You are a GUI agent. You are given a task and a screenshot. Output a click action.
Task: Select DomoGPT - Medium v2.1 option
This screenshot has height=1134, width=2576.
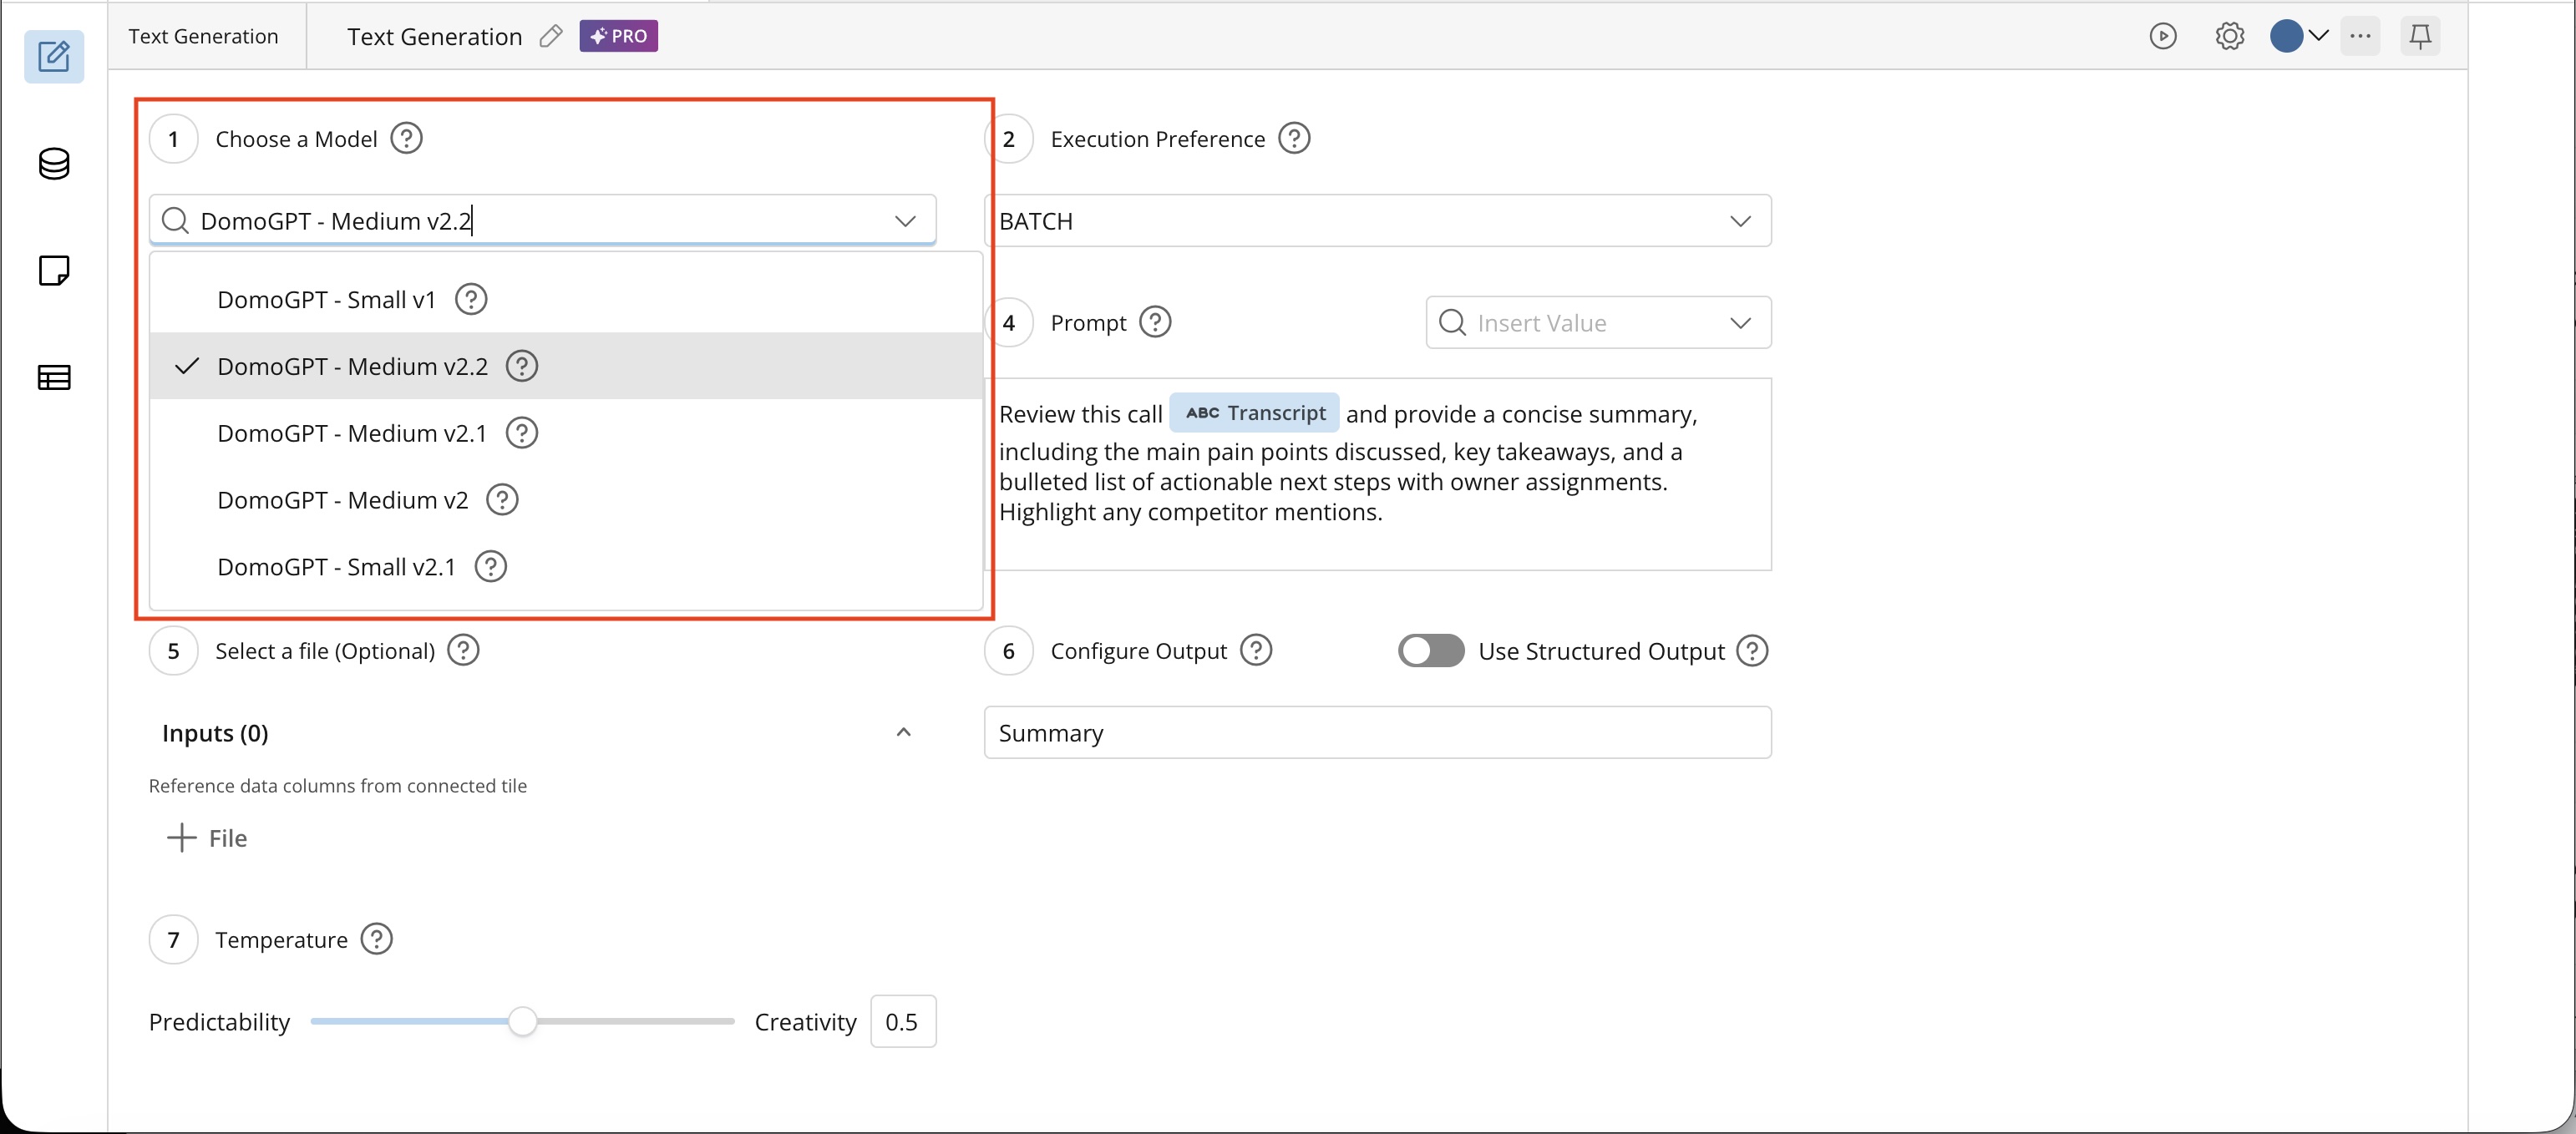(566, 433)
